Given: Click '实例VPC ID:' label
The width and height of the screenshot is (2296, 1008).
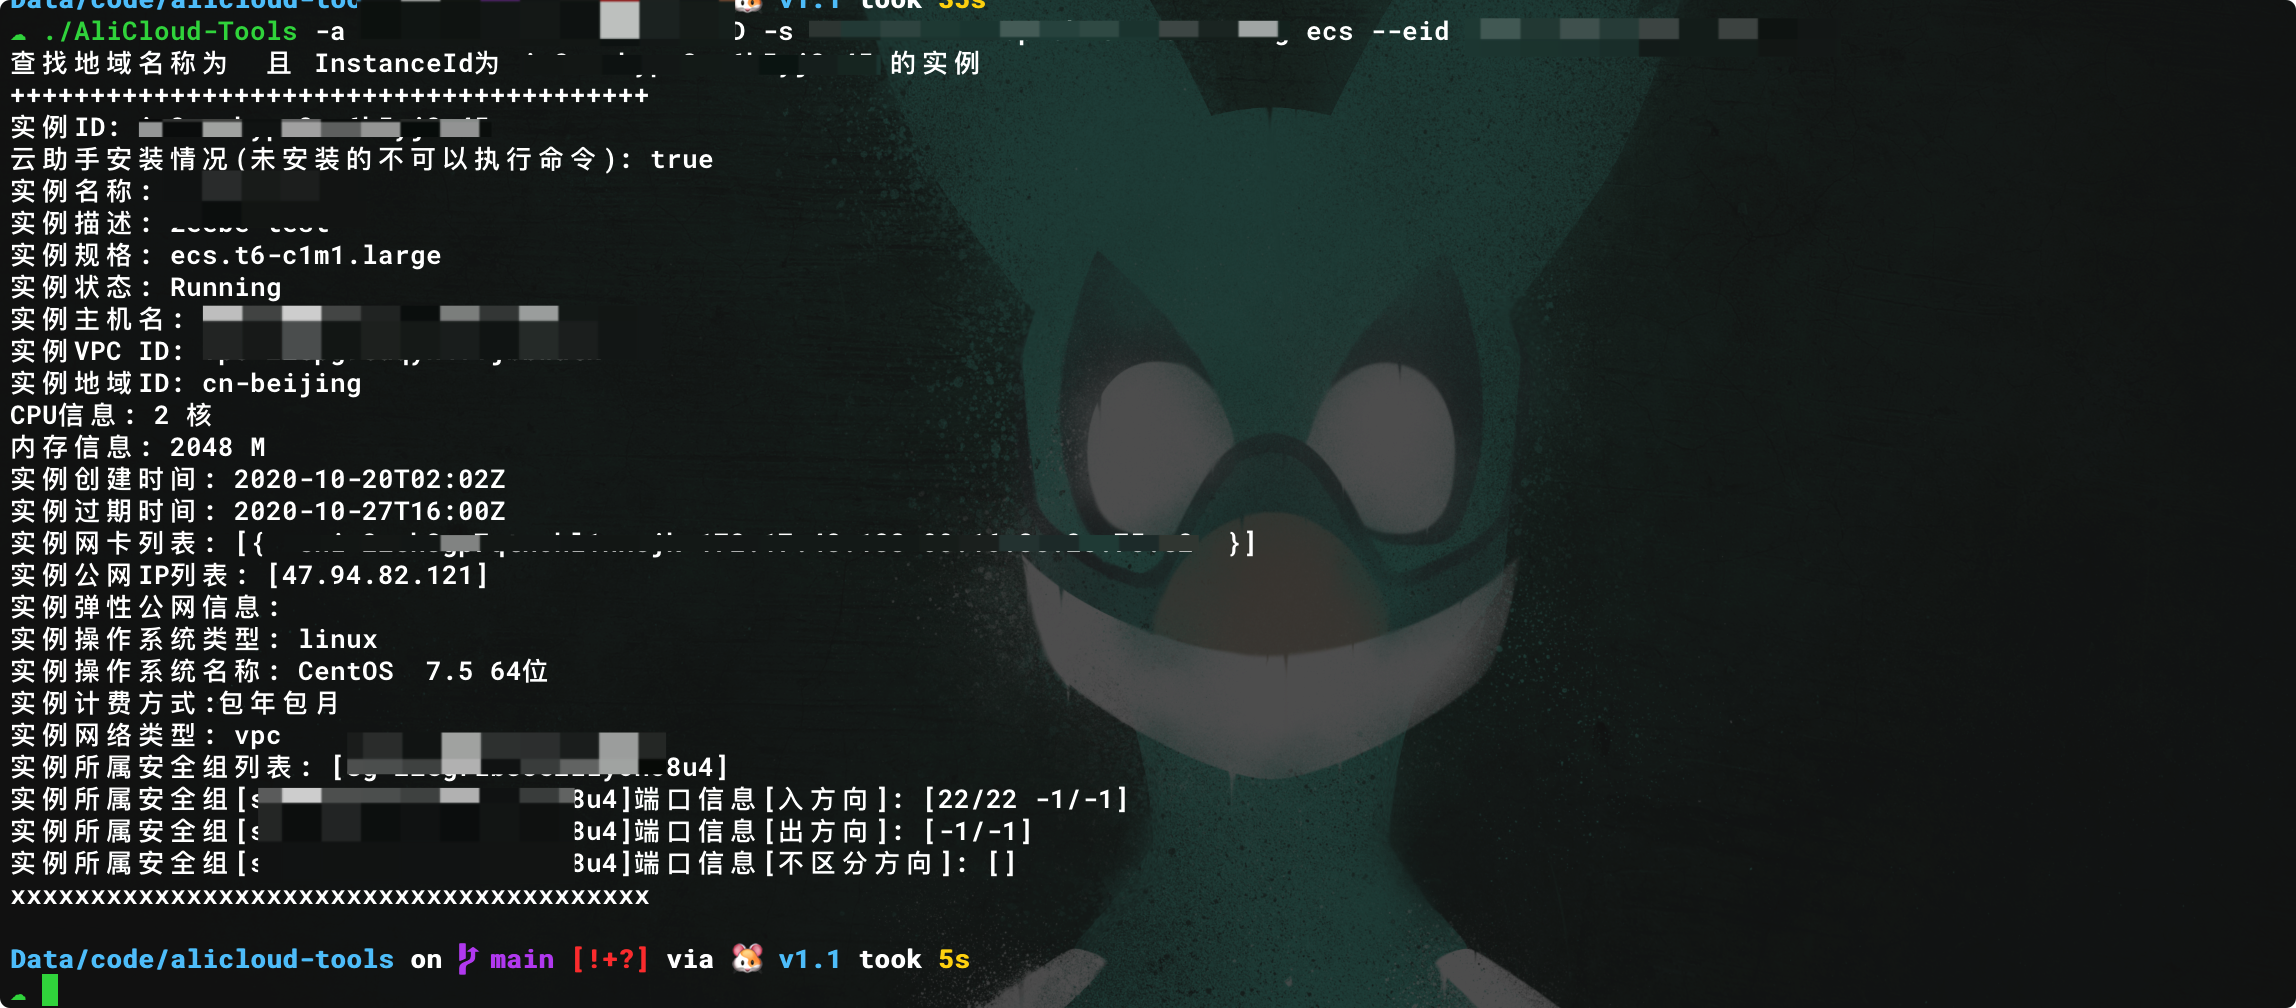Looking at the screenshot, I should coord(97,352).
